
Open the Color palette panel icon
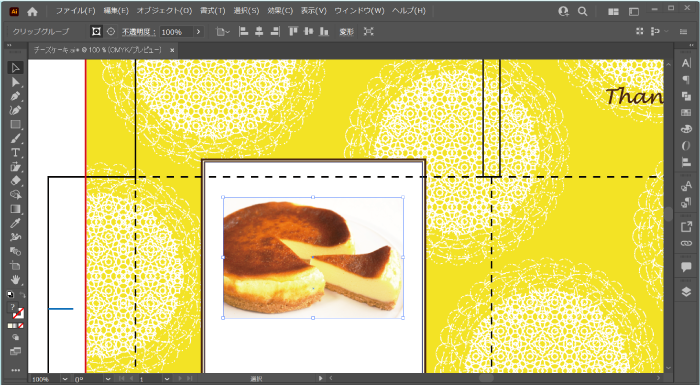pyautogui.click(x=686, y=129)
